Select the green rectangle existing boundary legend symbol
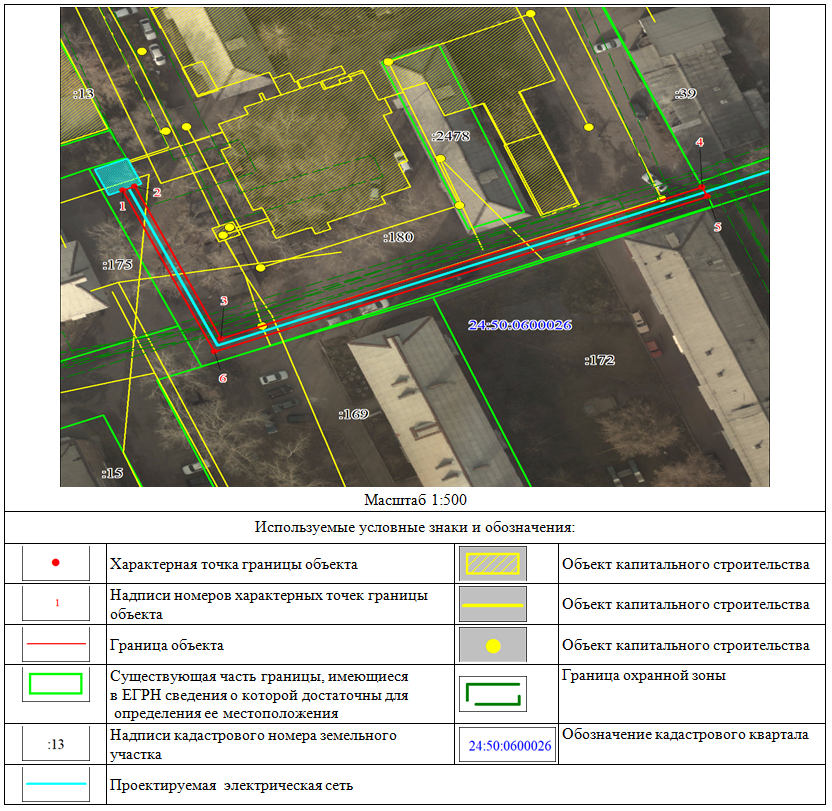The height and width of the screenshot is (811, 832). [56, 684]
